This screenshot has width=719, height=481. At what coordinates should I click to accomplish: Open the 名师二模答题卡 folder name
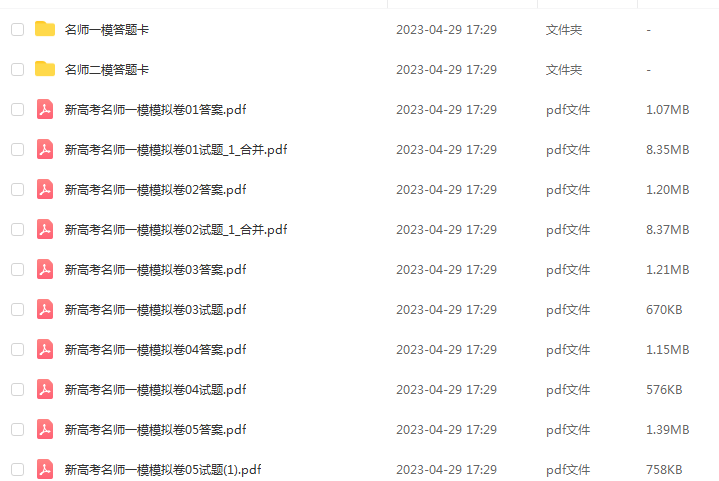(107, 69)
